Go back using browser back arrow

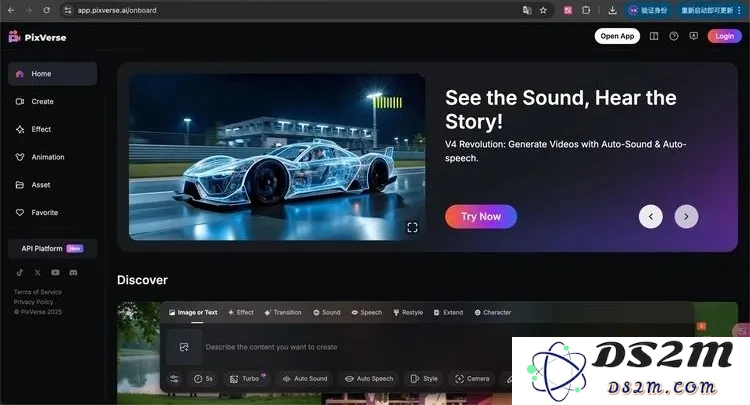(x=11, y=10)
